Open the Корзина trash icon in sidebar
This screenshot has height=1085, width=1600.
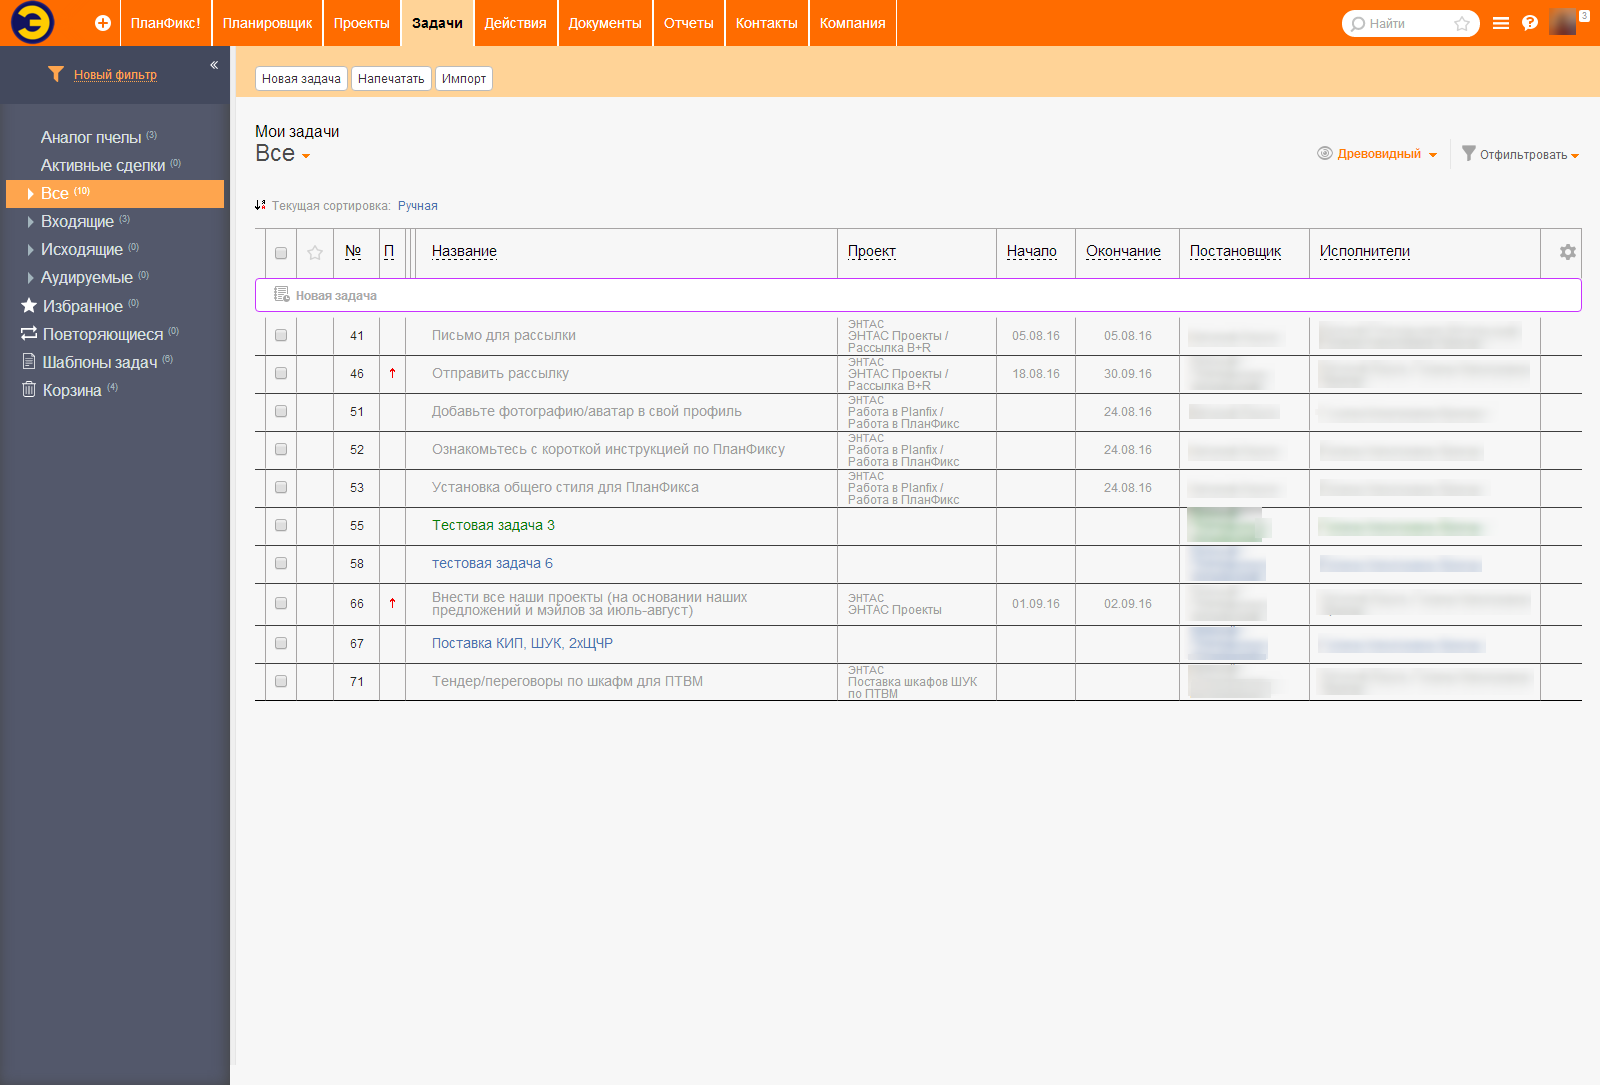click(29, 390)
